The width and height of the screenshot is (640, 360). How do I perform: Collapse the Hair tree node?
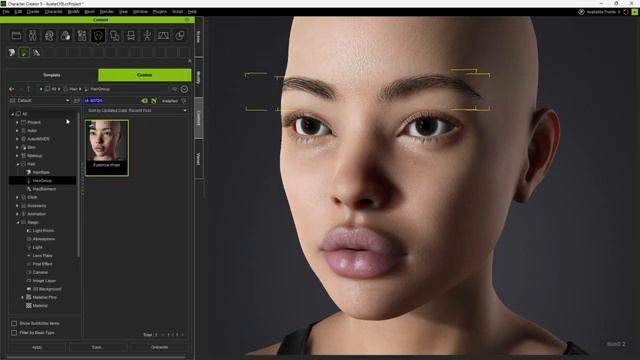click(x=17, y=164)
